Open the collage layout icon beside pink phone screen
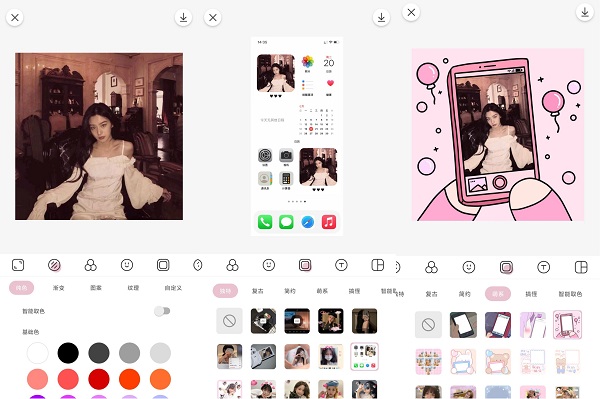Image resolution: width=600 pixels, height=399 pixels. pyautogui.click(x=581, y=267)
